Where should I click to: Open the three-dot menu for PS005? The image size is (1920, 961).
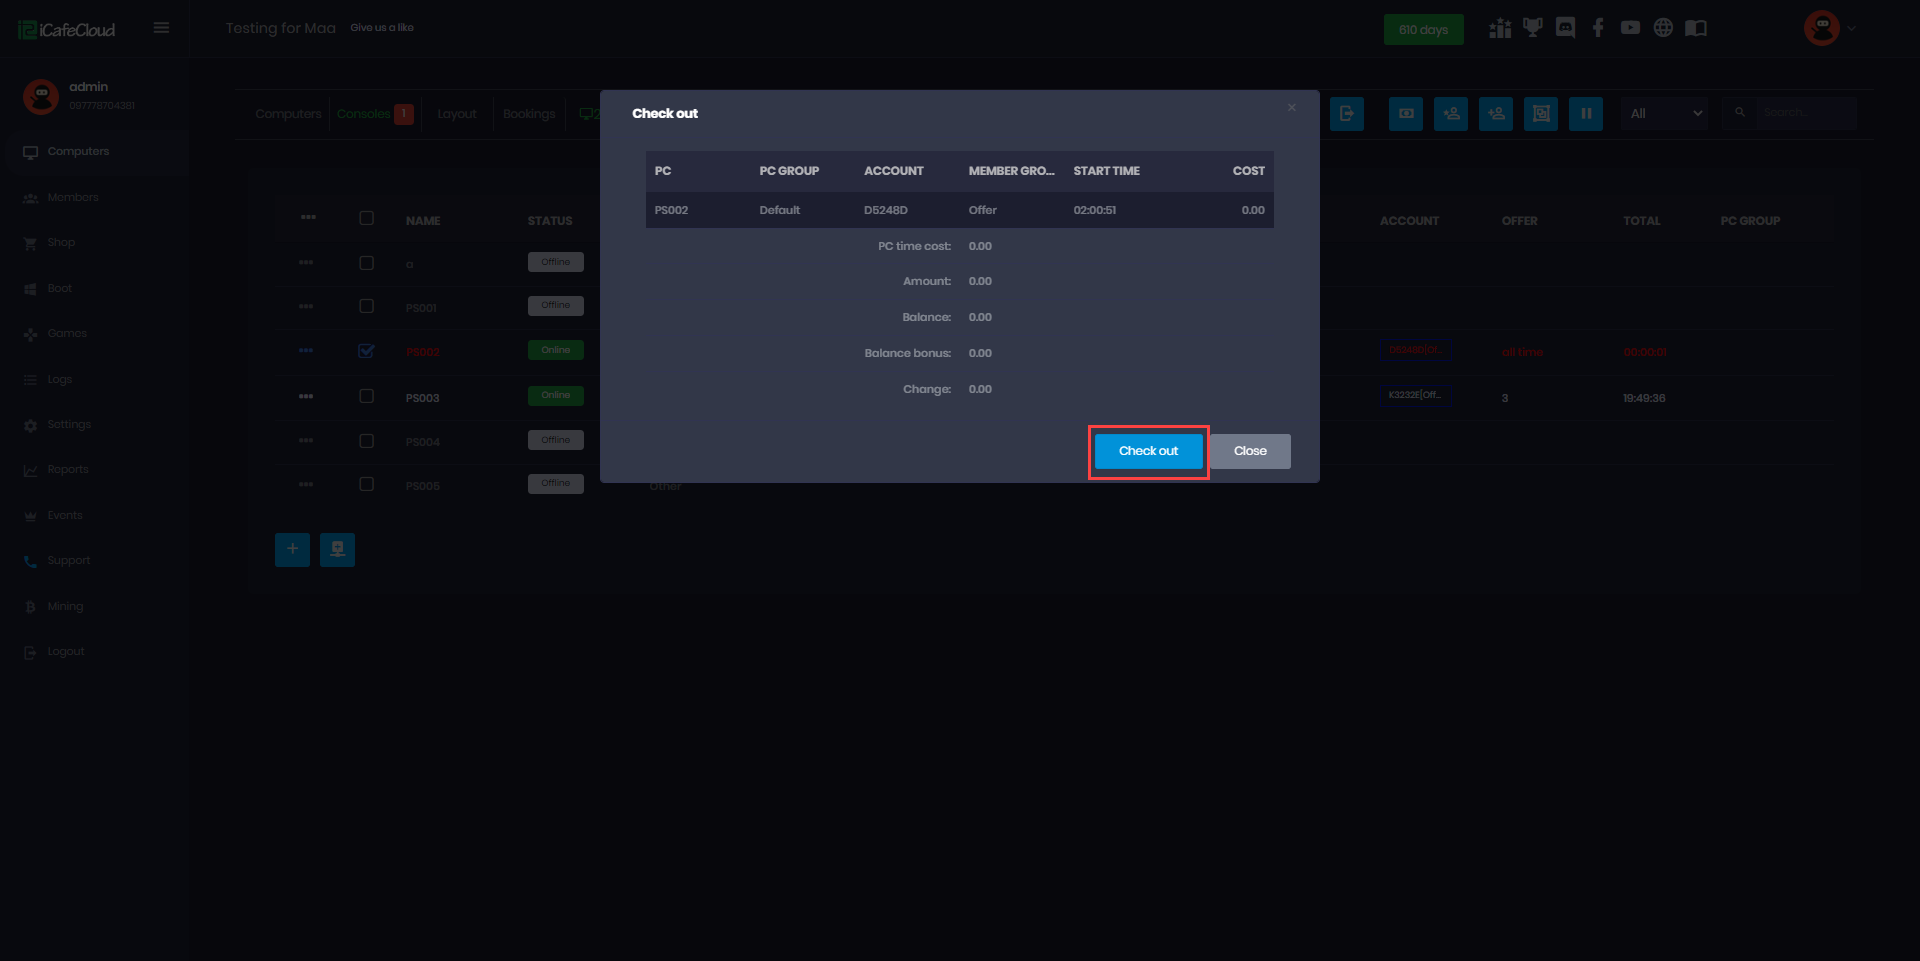[x=306, y=484]
